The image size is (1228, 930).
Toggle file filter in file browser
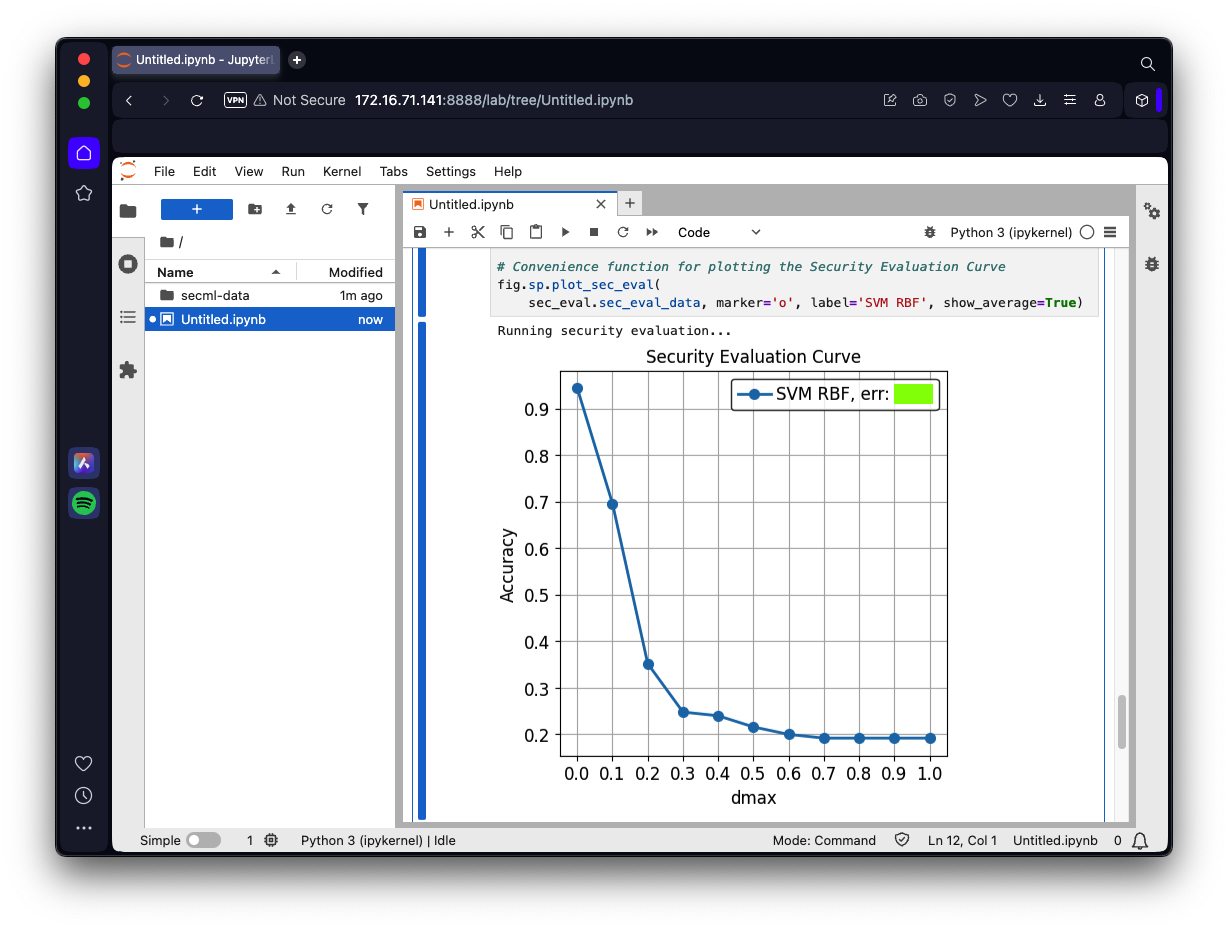363,209
